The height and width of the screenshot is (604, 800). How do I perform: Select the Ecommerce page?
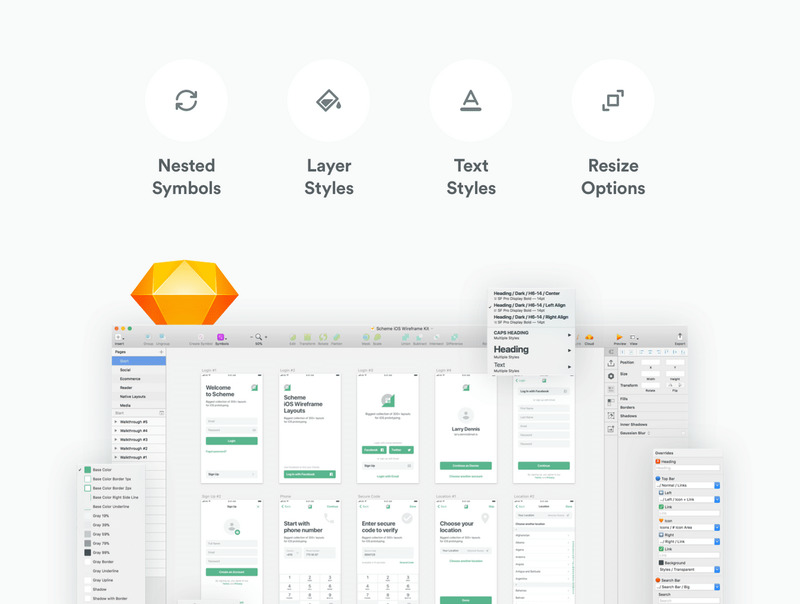(x=139, y=379)
